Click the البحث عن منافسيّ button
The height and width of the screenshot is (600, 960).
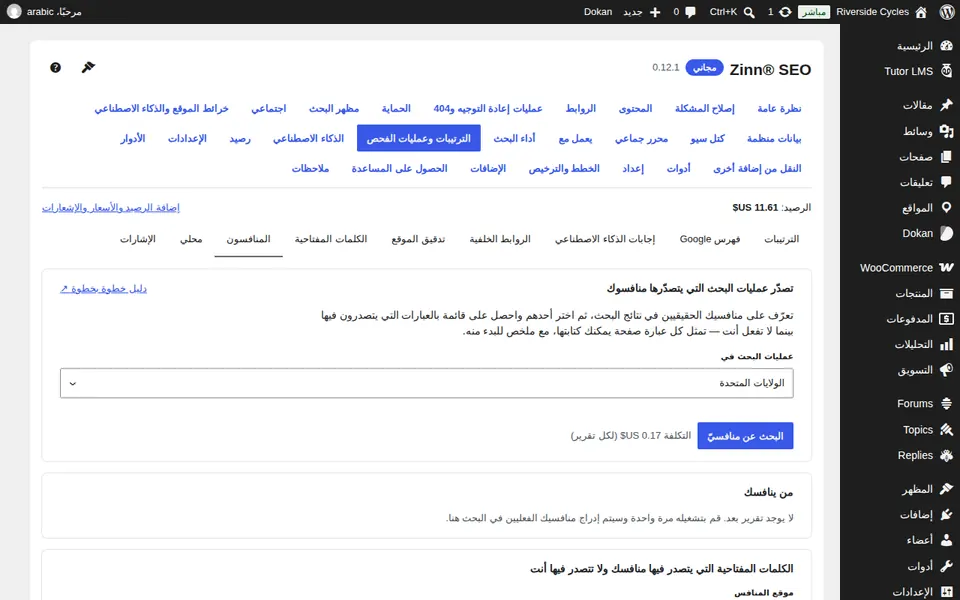745,436
